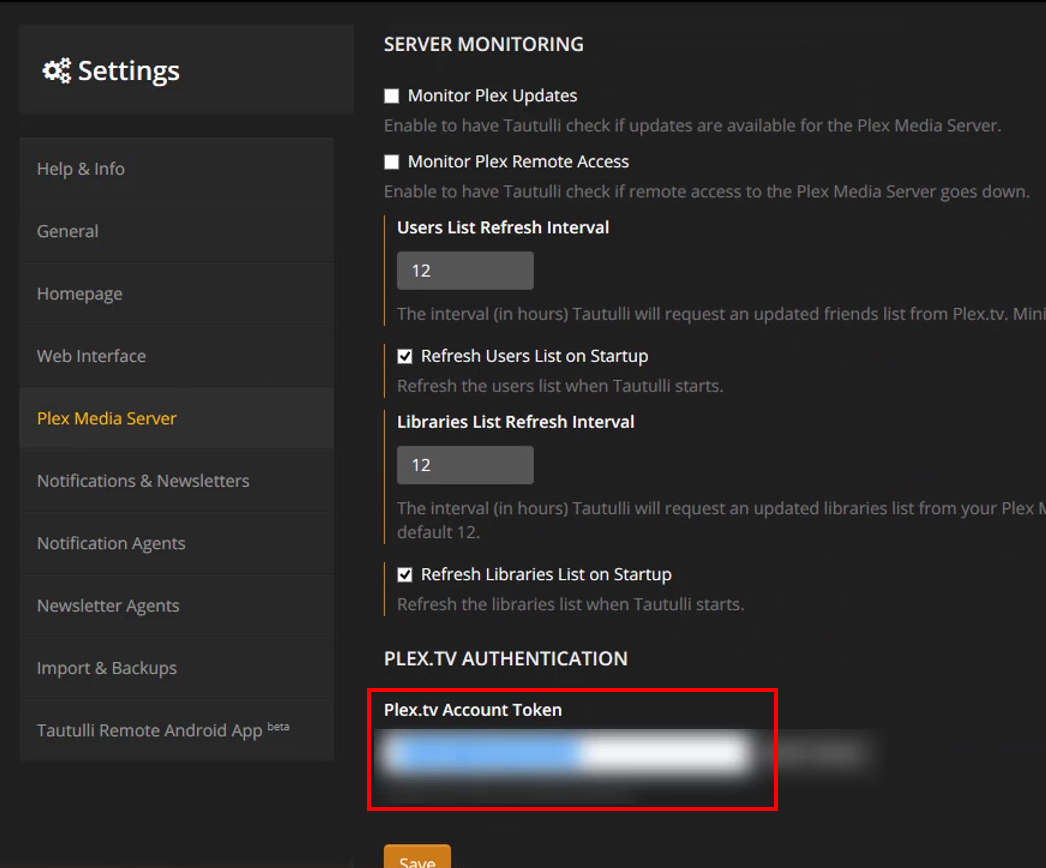
Task: Click the Settings gears icon
Action: (x=57, y=71)
